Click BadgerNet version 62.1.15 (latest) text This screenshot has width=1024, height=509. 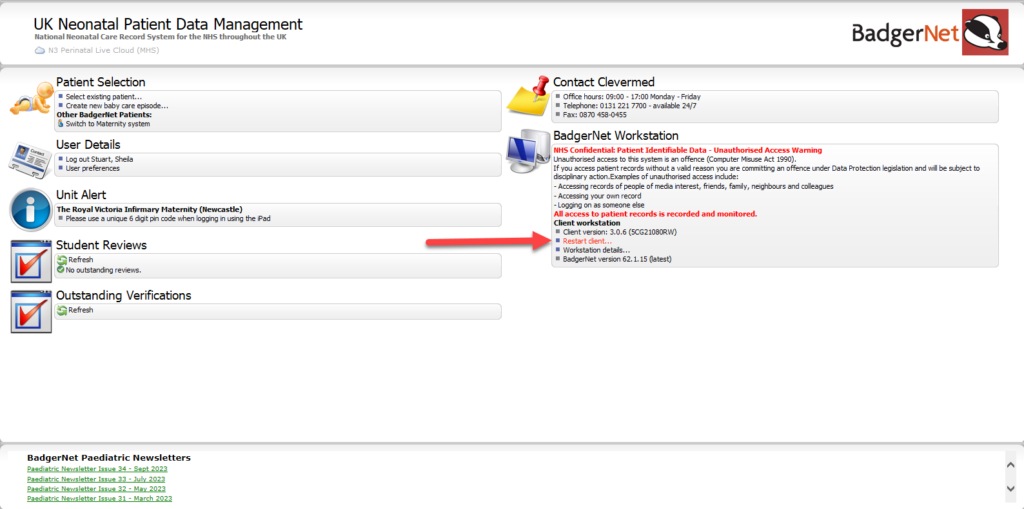(x=618, y=259)
